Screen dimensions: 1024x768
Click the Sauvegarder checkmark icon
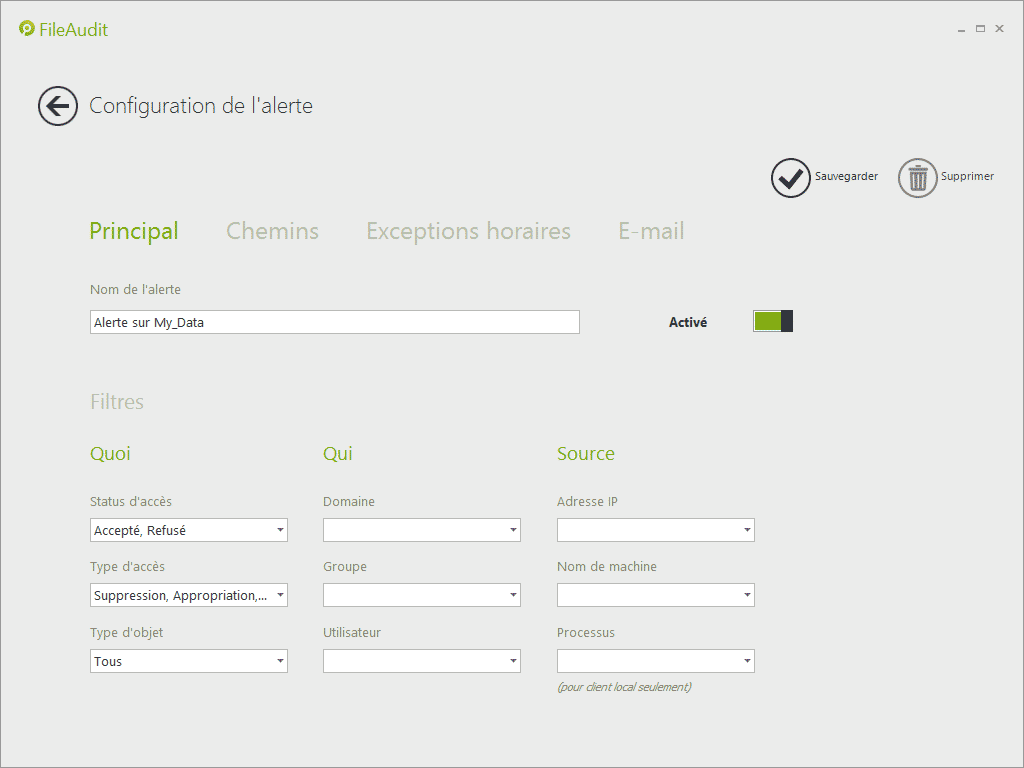pyautogui.click(x=790, y=178)
